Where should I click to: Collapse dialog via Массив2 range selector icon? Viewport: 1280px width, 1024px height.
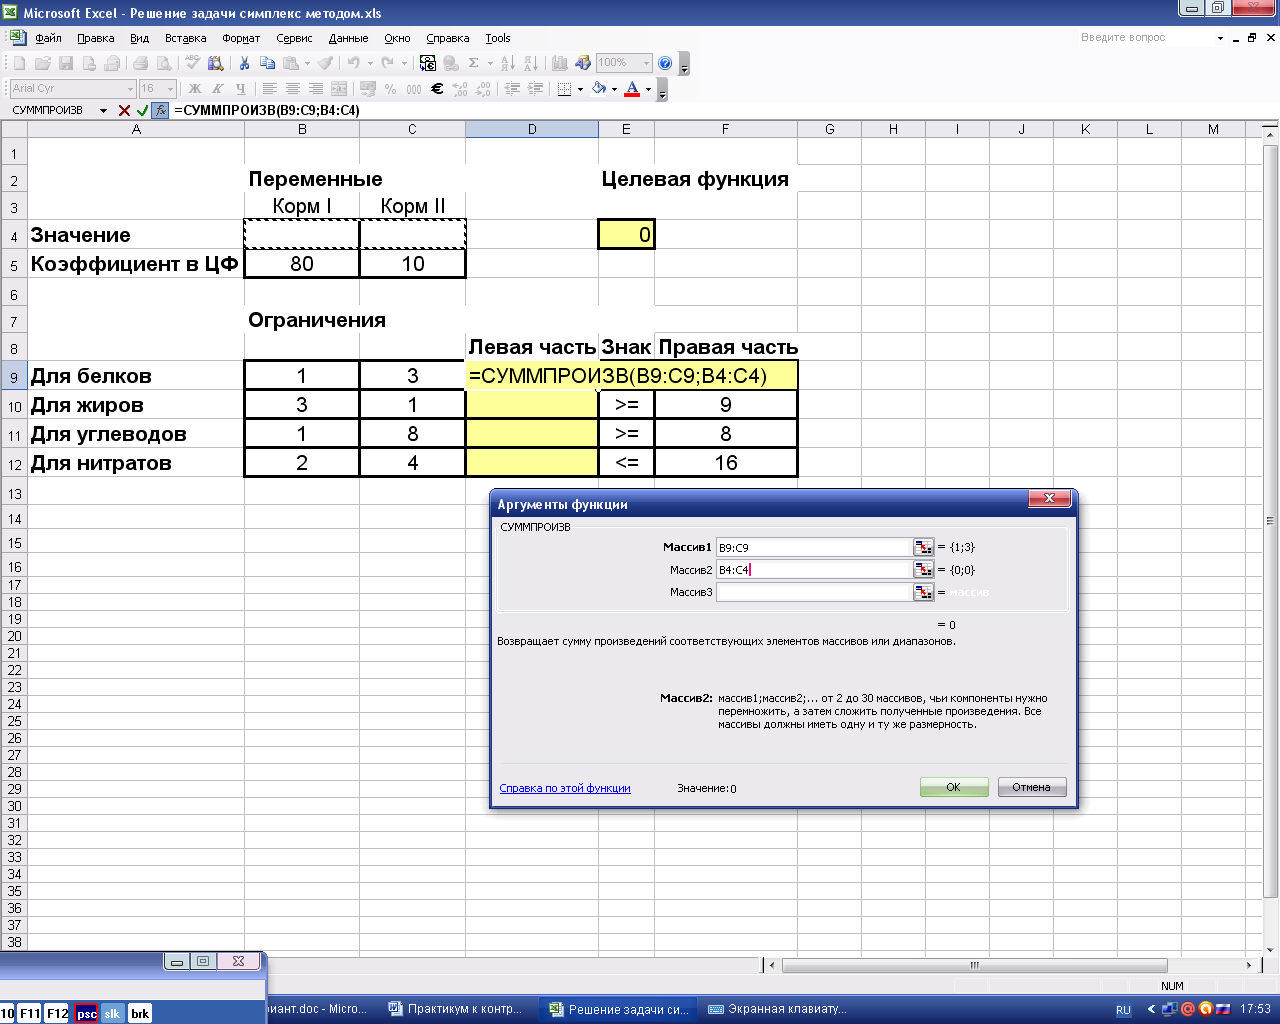tap(923, 570)
